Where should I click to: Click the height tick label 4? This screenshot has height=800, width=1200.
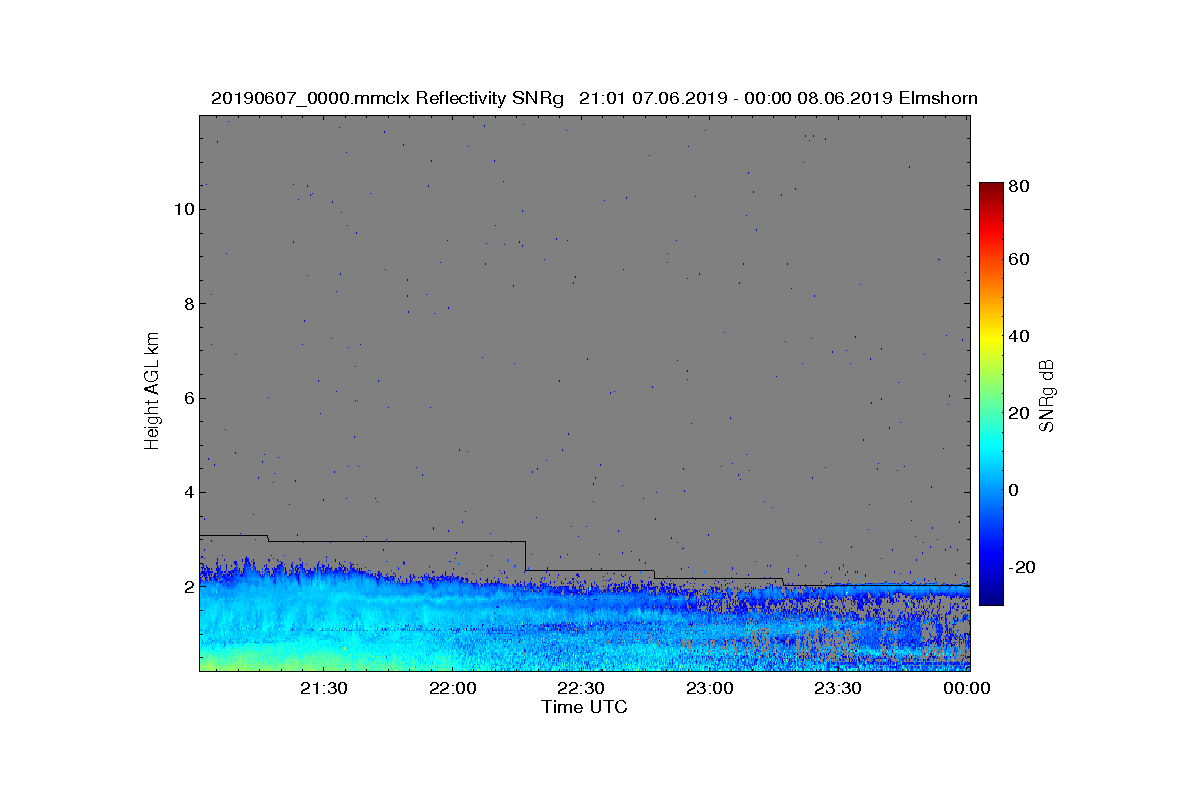187,492
